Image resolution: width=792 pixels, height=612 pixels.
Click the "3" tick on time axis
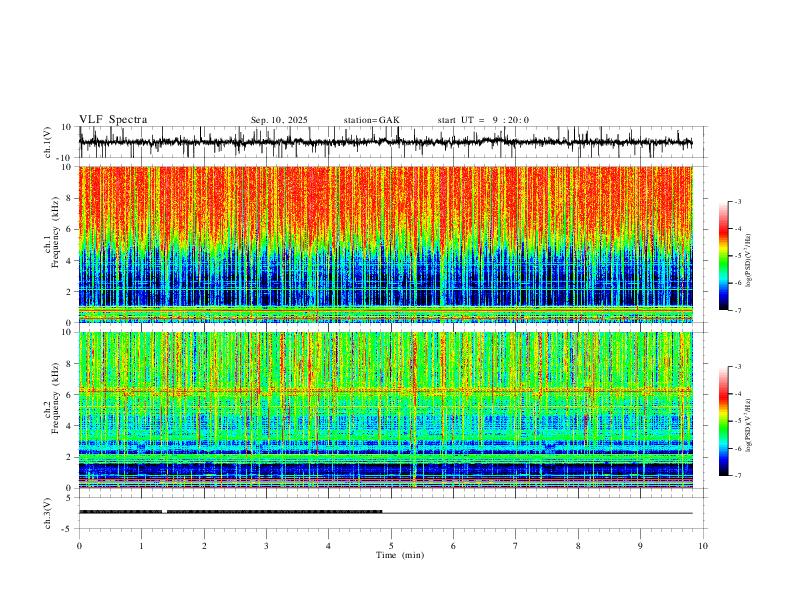click(266, 546)
